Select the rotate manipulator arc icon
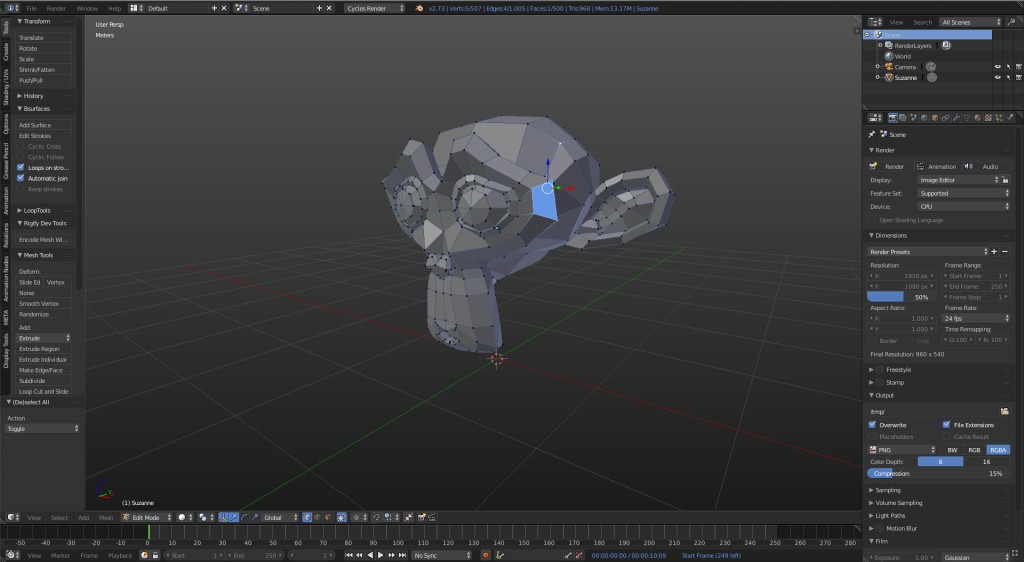 click(244, 517)
